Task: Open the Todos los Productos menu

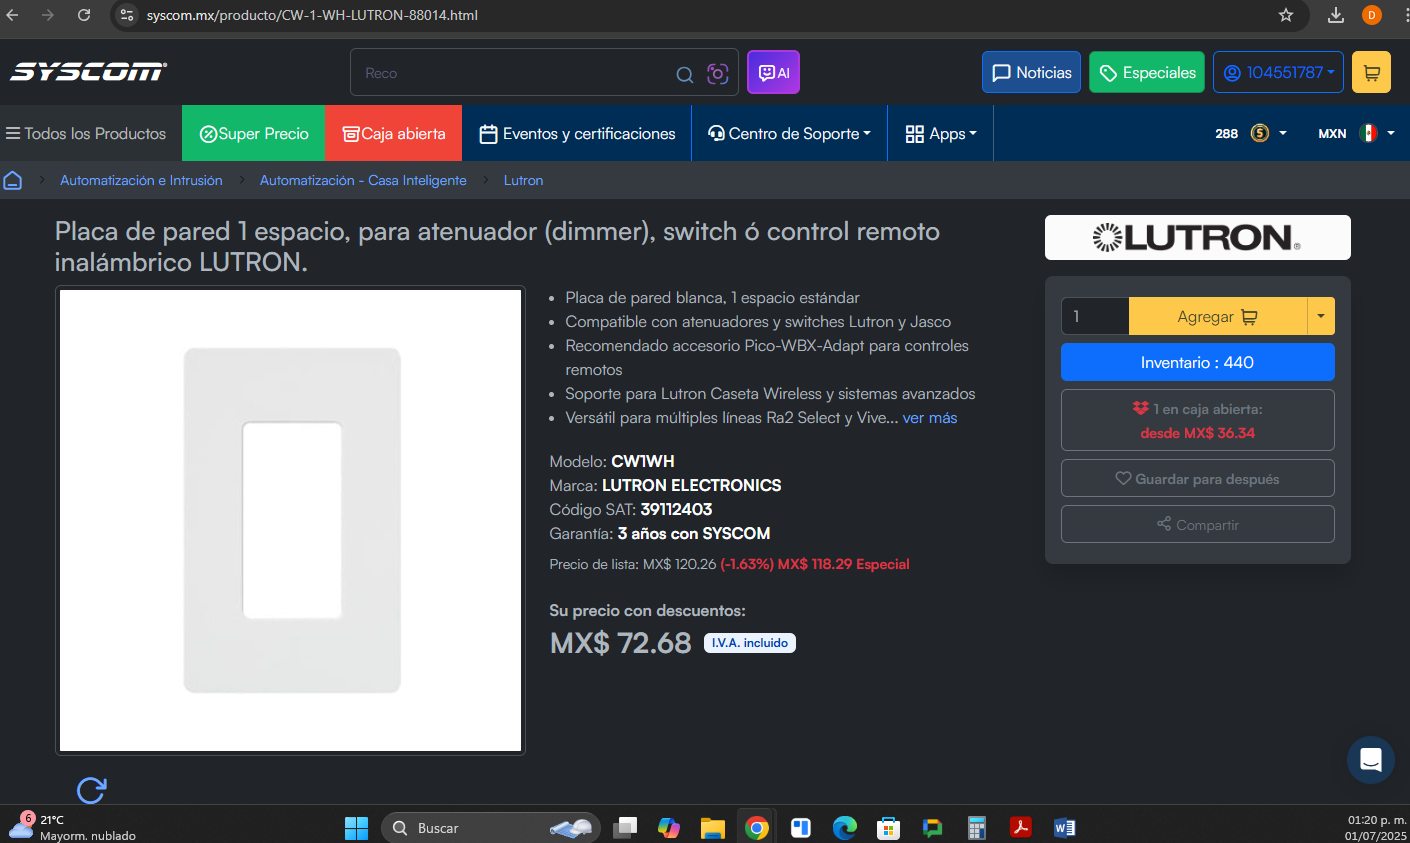Action: pos(86,133)
